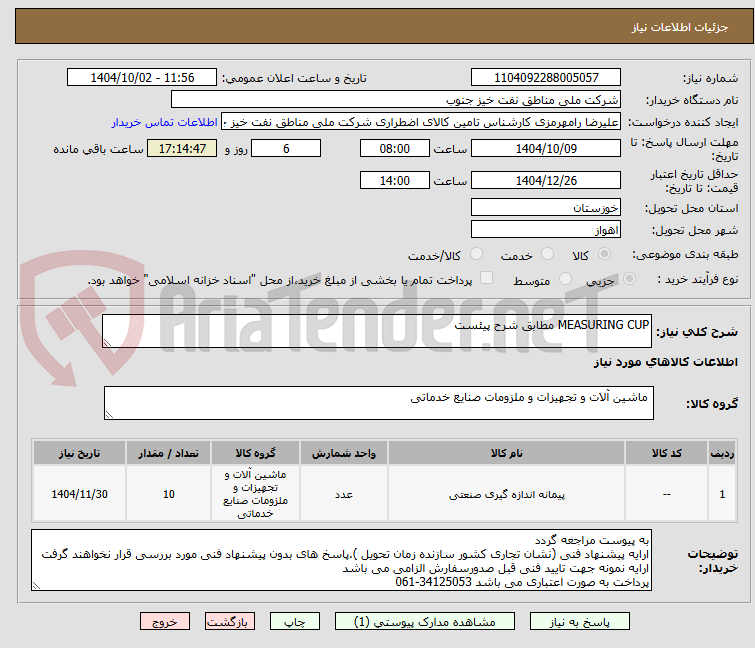Click the city field اهواز
The height and width of the screenshot is (648, 755).
(x=546, y=230)
